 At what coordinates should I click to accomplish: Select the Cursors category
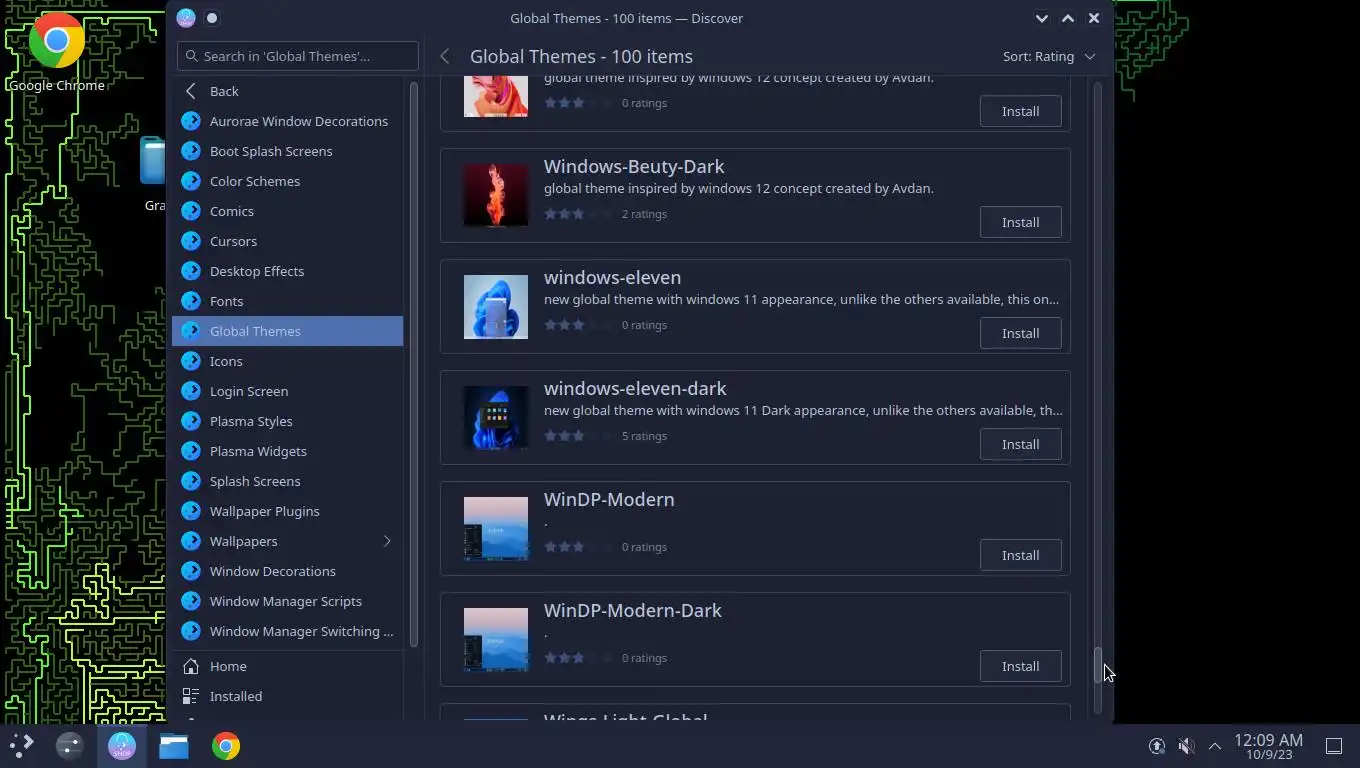point(288,241)
